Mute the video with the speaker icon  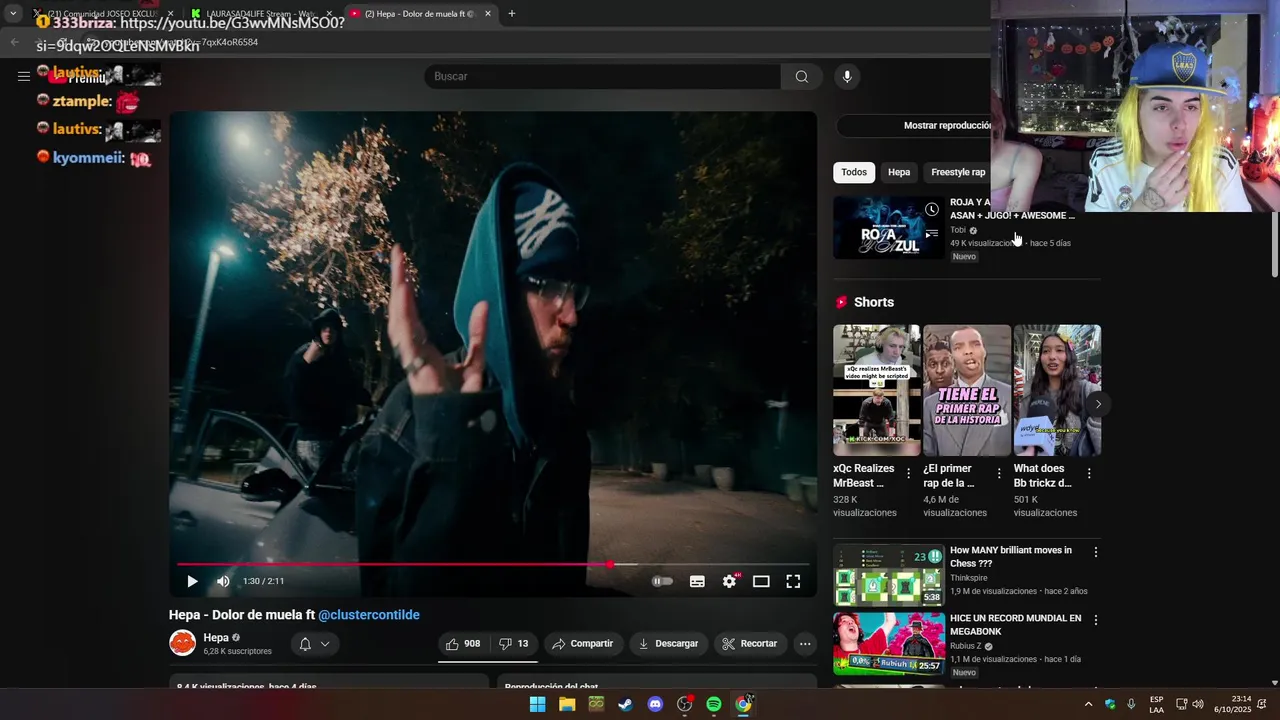coord(223,581)
